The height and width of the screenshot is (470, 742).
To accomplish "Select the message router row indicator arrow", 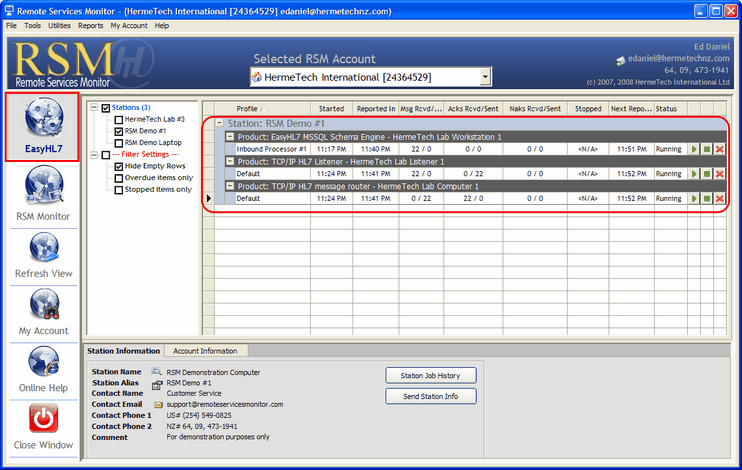I will coord(209,198).
